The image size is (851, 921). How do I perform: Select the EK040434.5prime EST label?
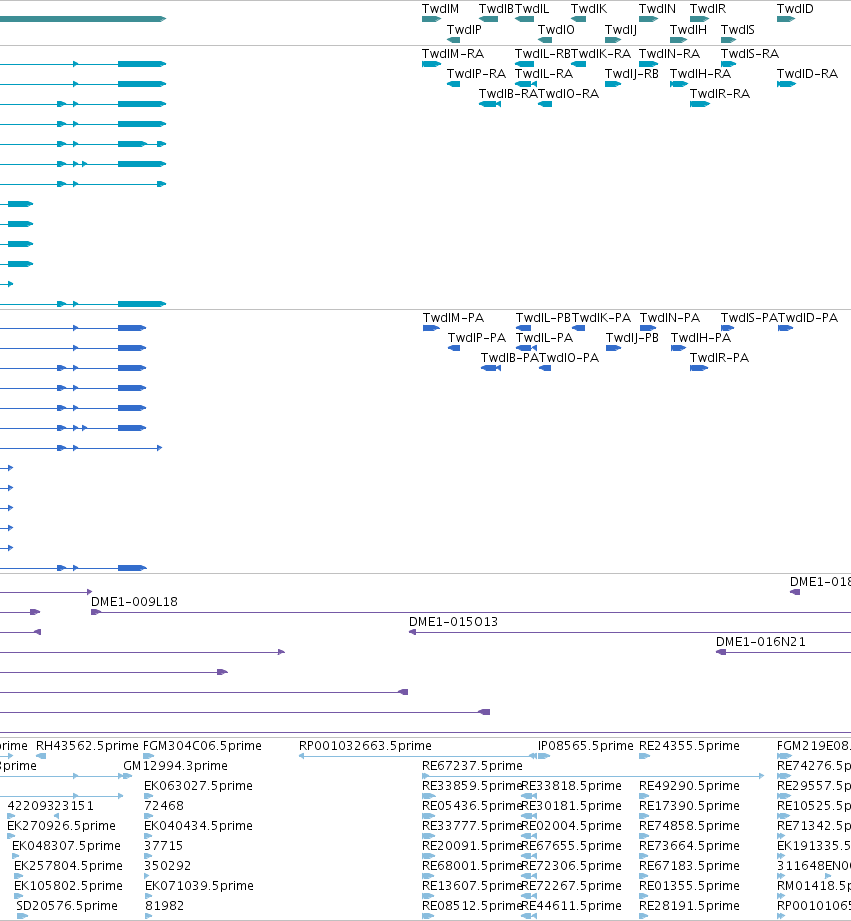coord(199,826)
